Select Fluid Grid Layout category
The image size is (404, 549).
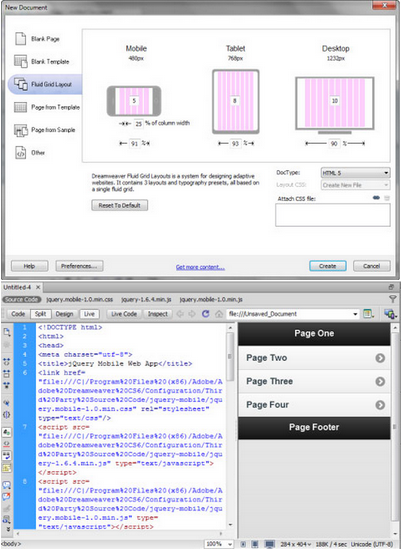point(45,84)
